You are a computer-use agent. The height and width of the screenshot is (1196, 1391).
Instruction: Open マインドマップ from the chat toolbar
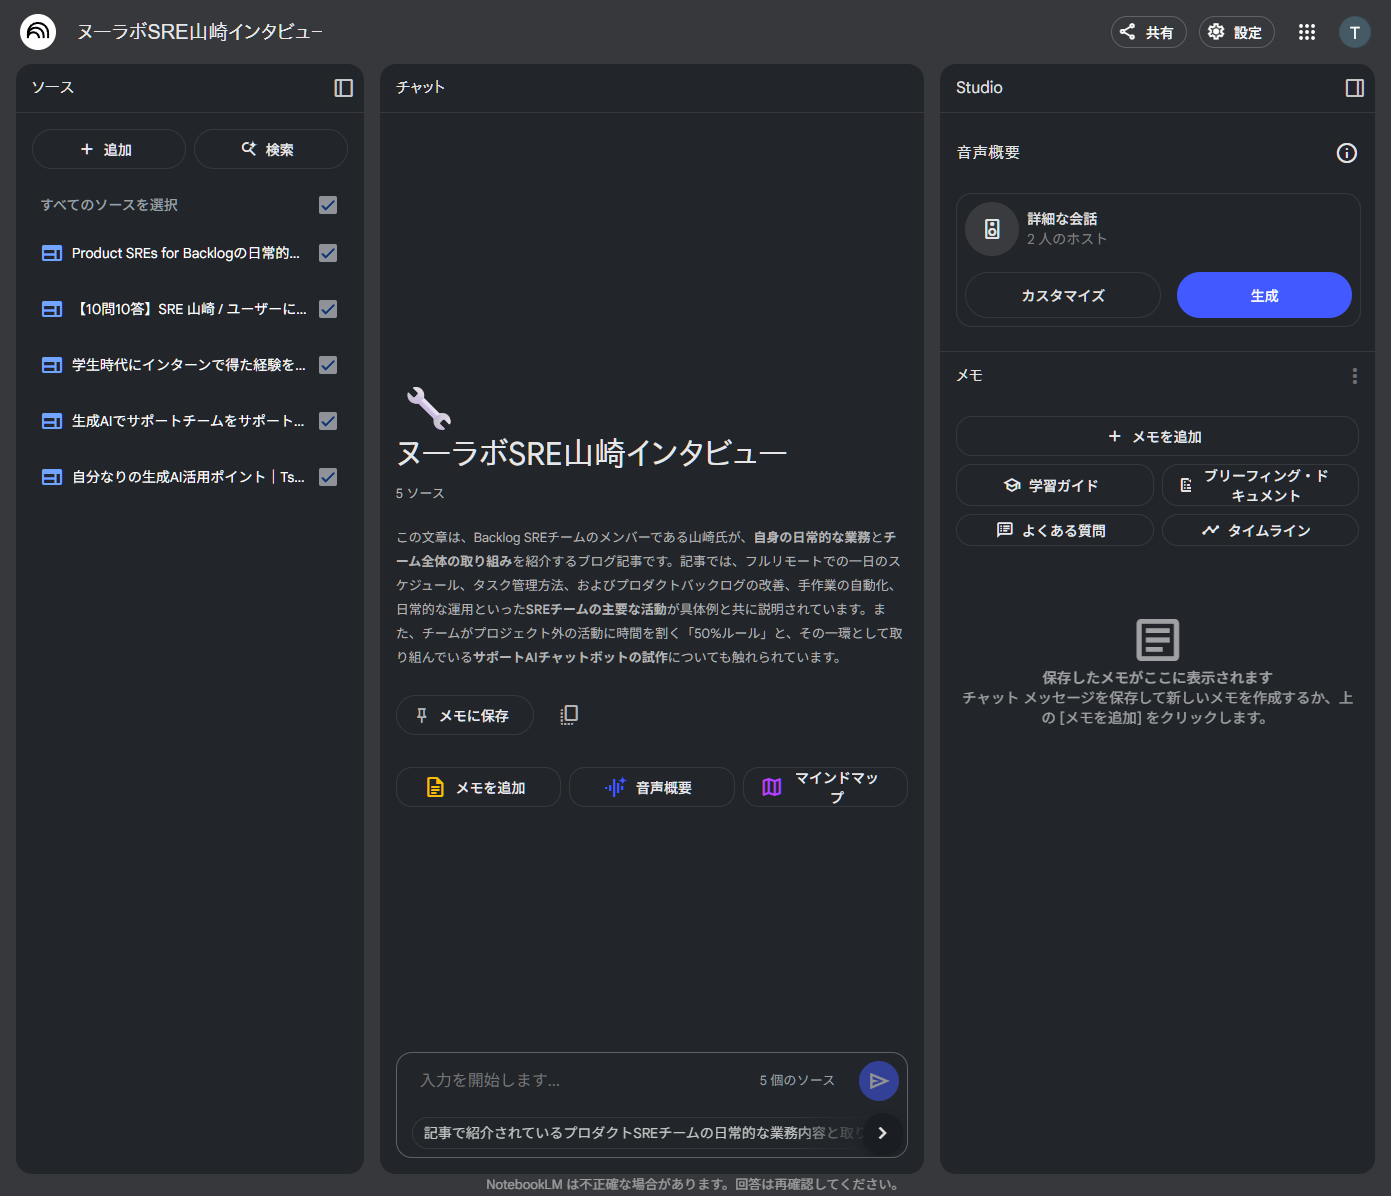(825, 787)
